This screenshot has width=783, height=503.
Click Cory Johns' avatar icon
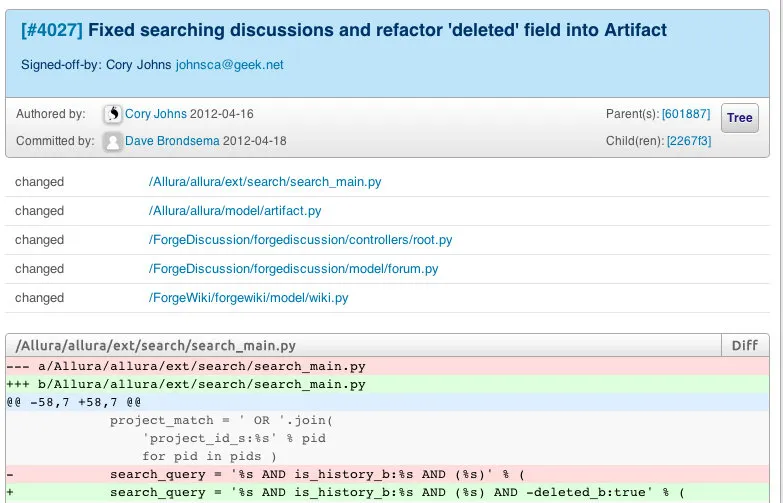(x=113, y=115)
